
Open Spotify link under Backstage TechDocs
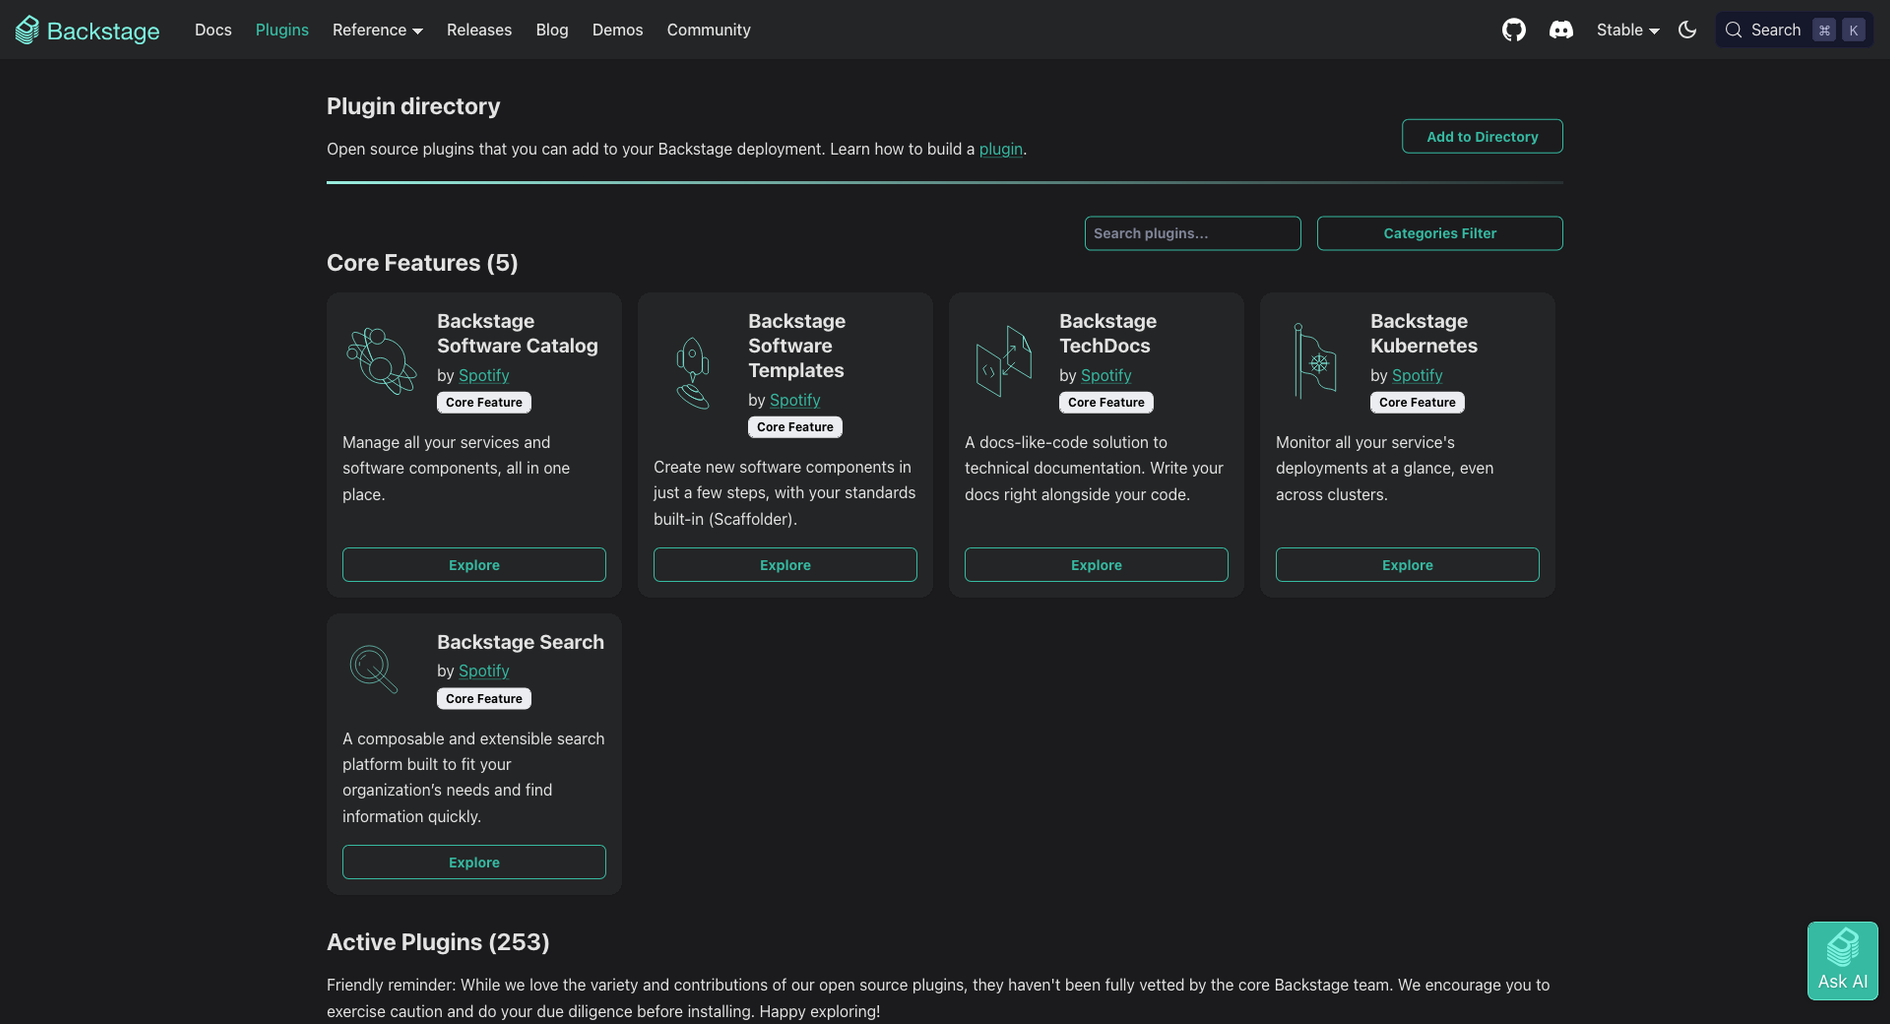tap(1106, 375)
